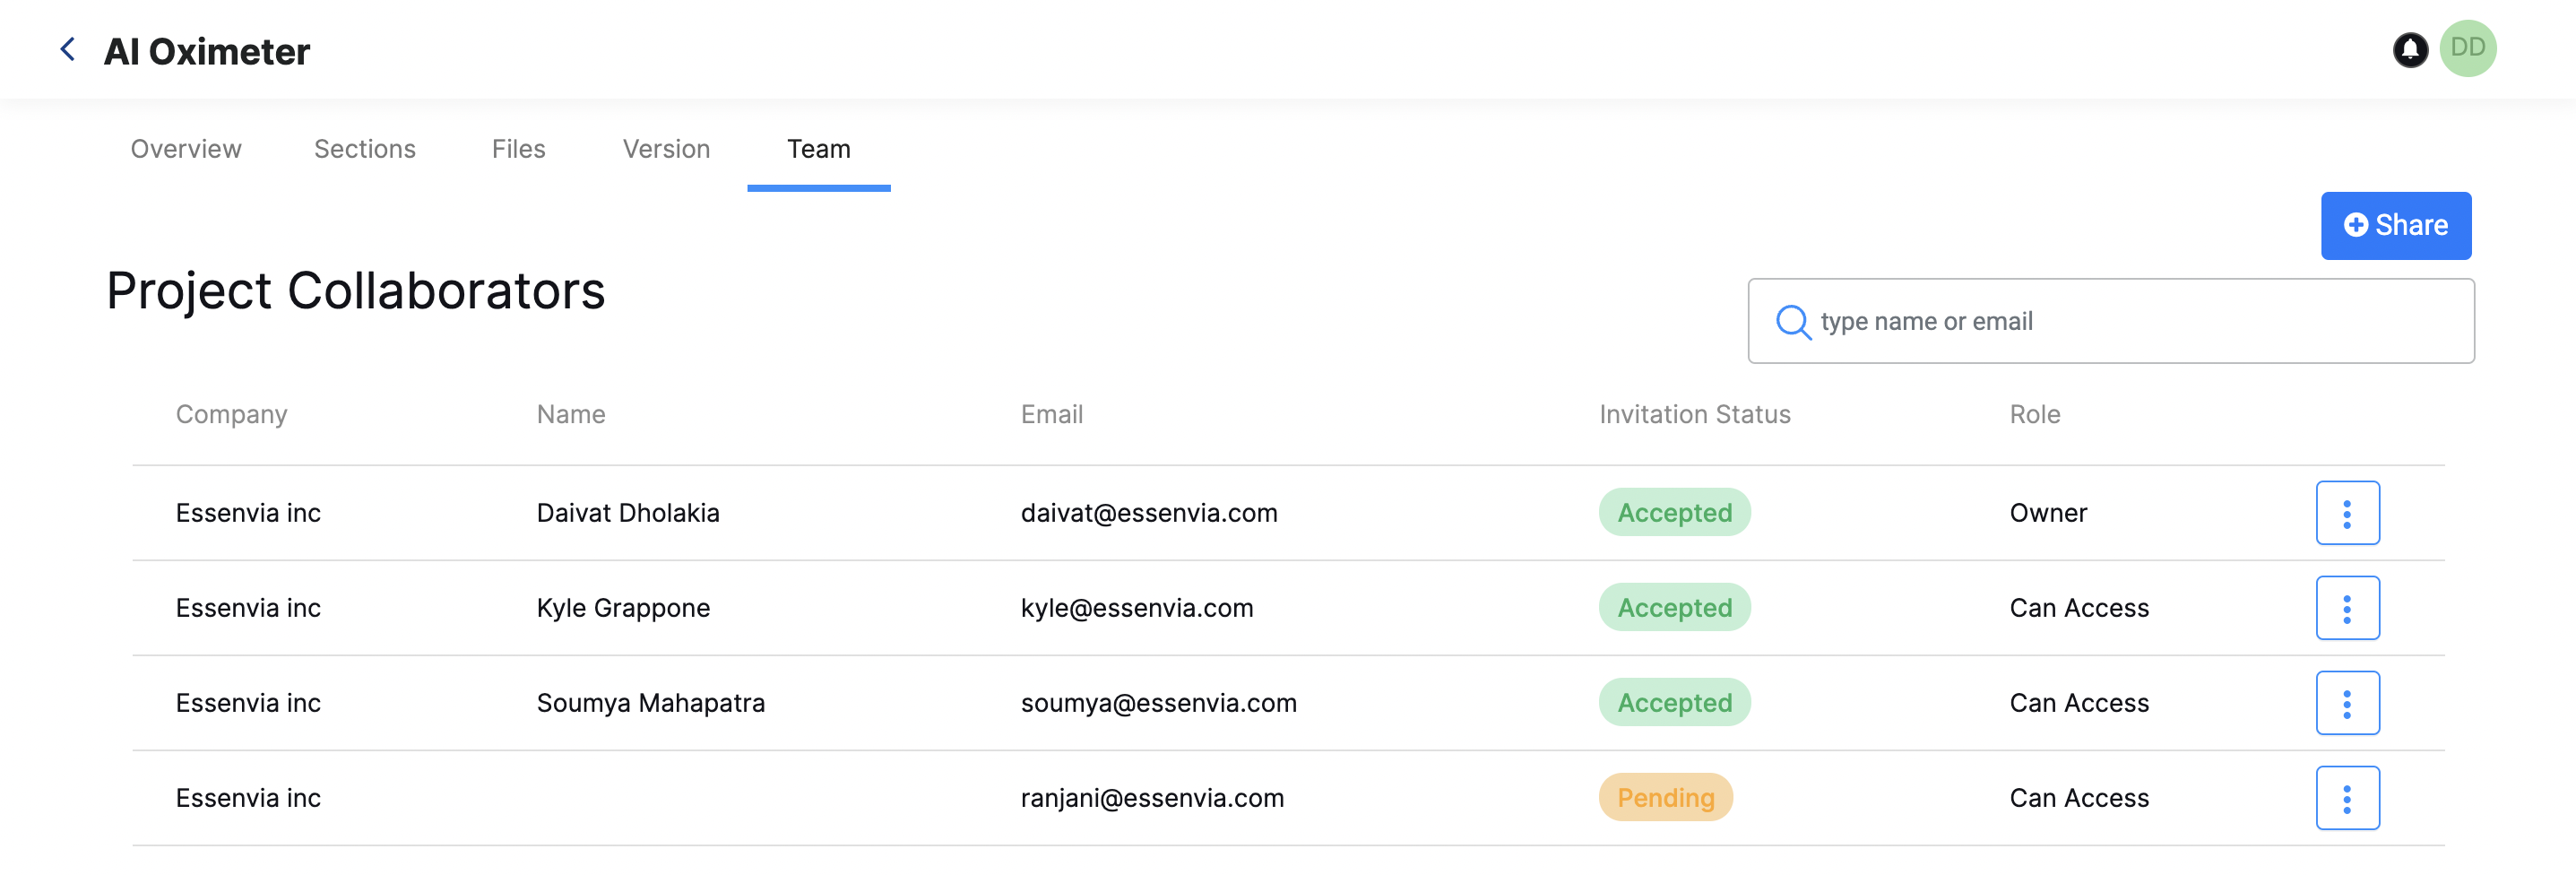Click the Email column header
The height and width of the screenshot is (875, 2576).
coord(1052,414)
